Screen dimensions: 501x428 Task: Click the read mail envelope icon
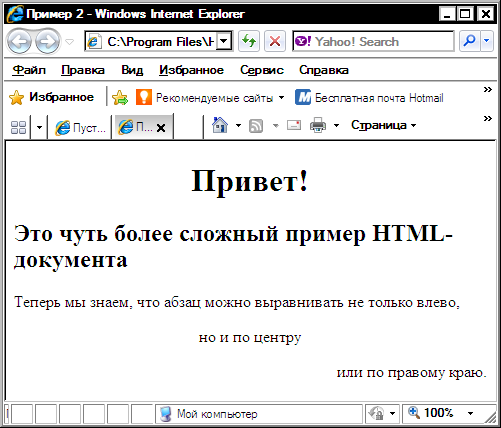294,125
